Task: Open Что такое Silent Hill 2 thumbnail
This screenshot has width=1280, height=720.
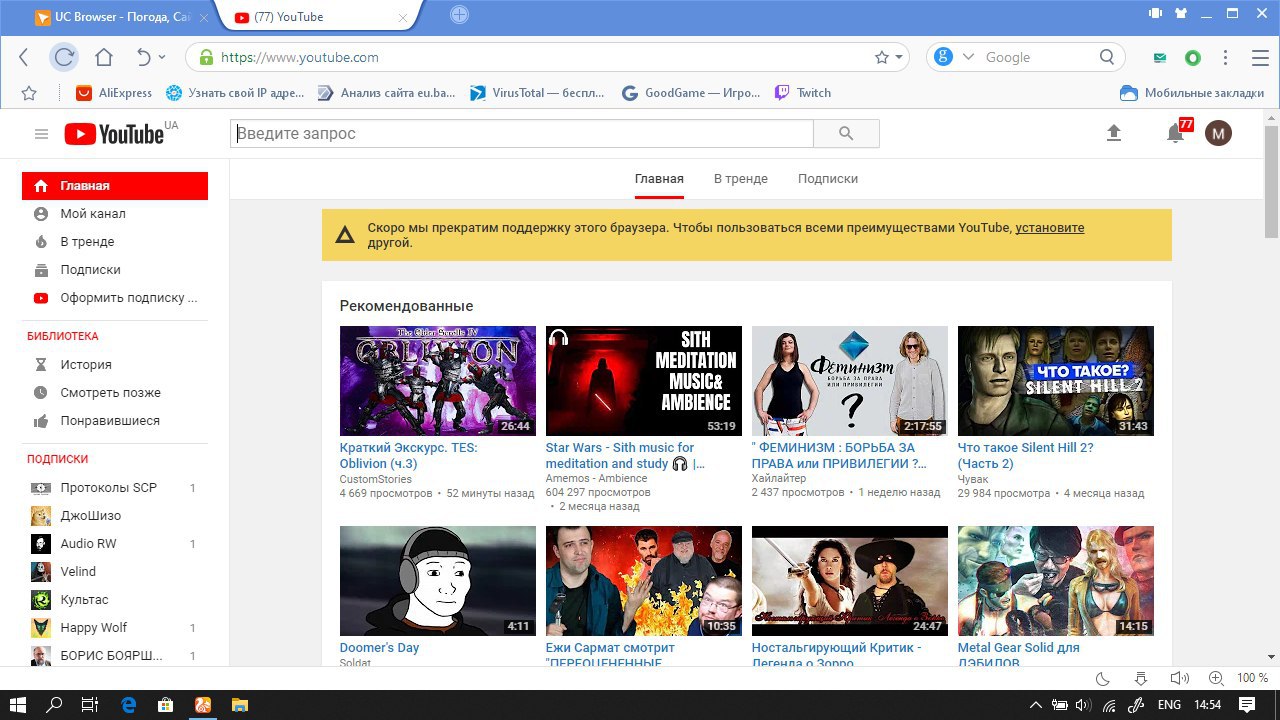Action: [x=1056, y=381]
